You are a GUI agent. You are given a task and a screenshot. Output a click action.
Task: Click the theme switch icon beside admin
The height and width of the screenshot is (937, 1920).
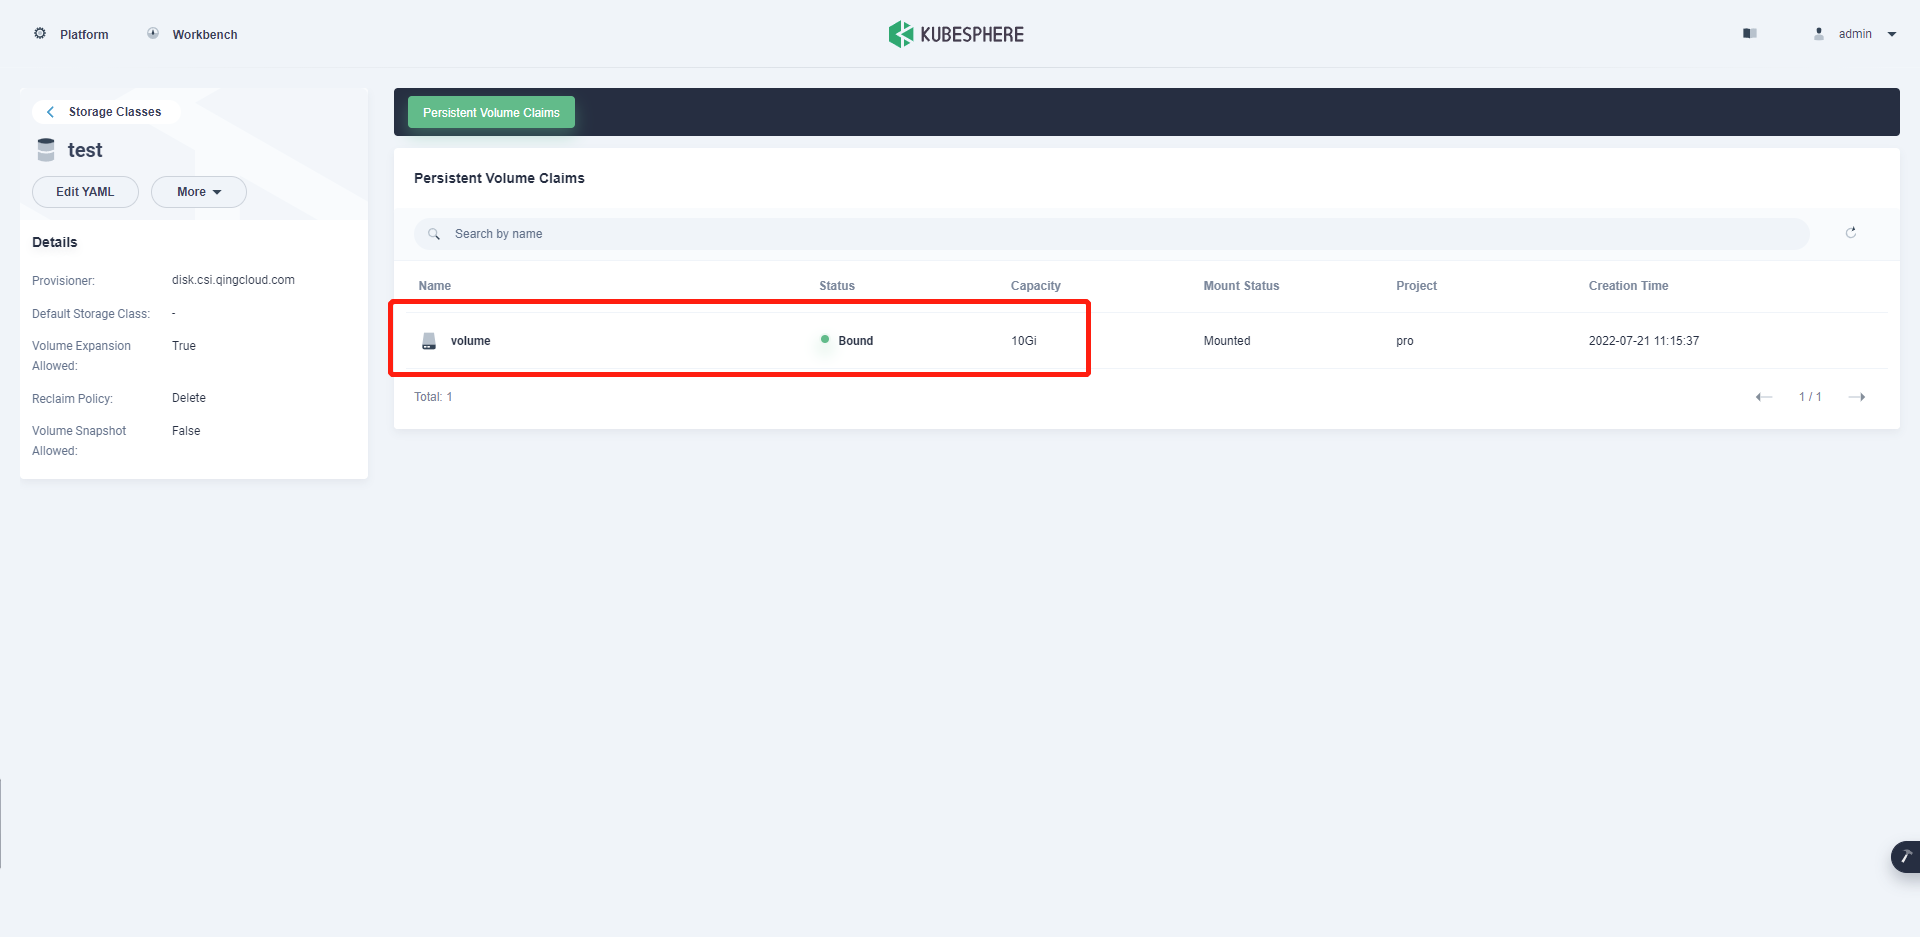point(1750,33)
